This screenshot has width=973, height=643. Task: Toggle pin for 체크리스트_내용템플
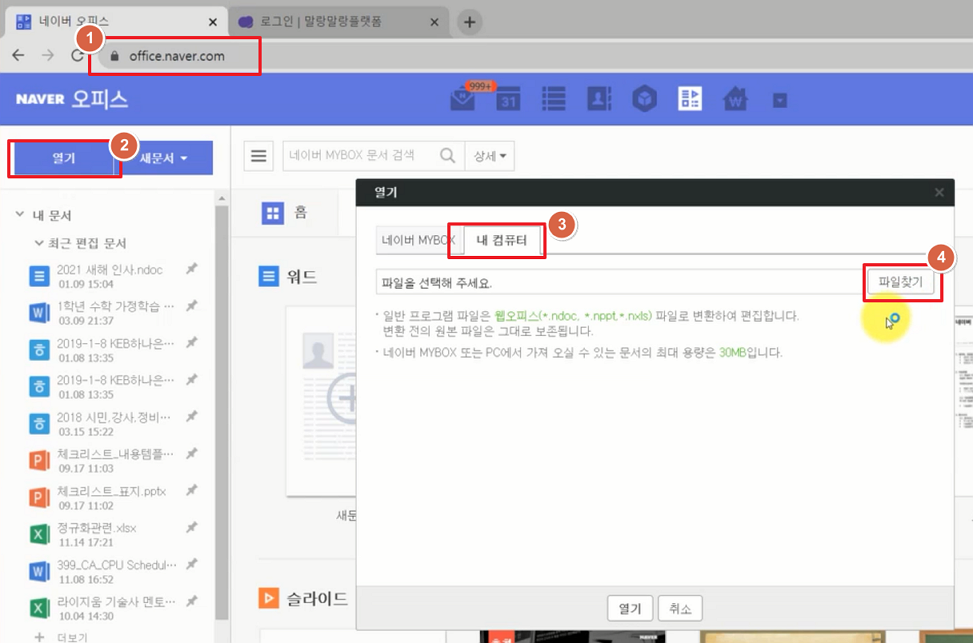click(x=192, y=453)
